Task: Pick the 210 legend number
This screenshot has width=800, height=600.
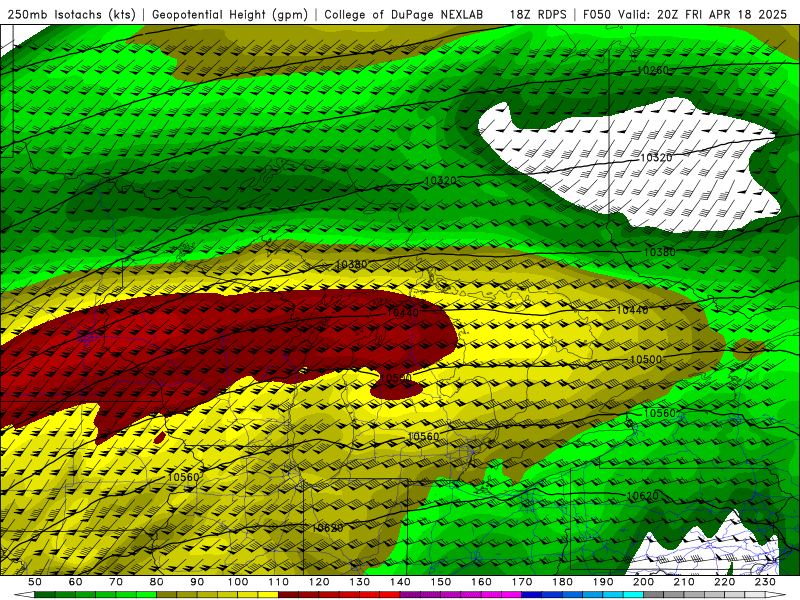Action: click(684, 582)
